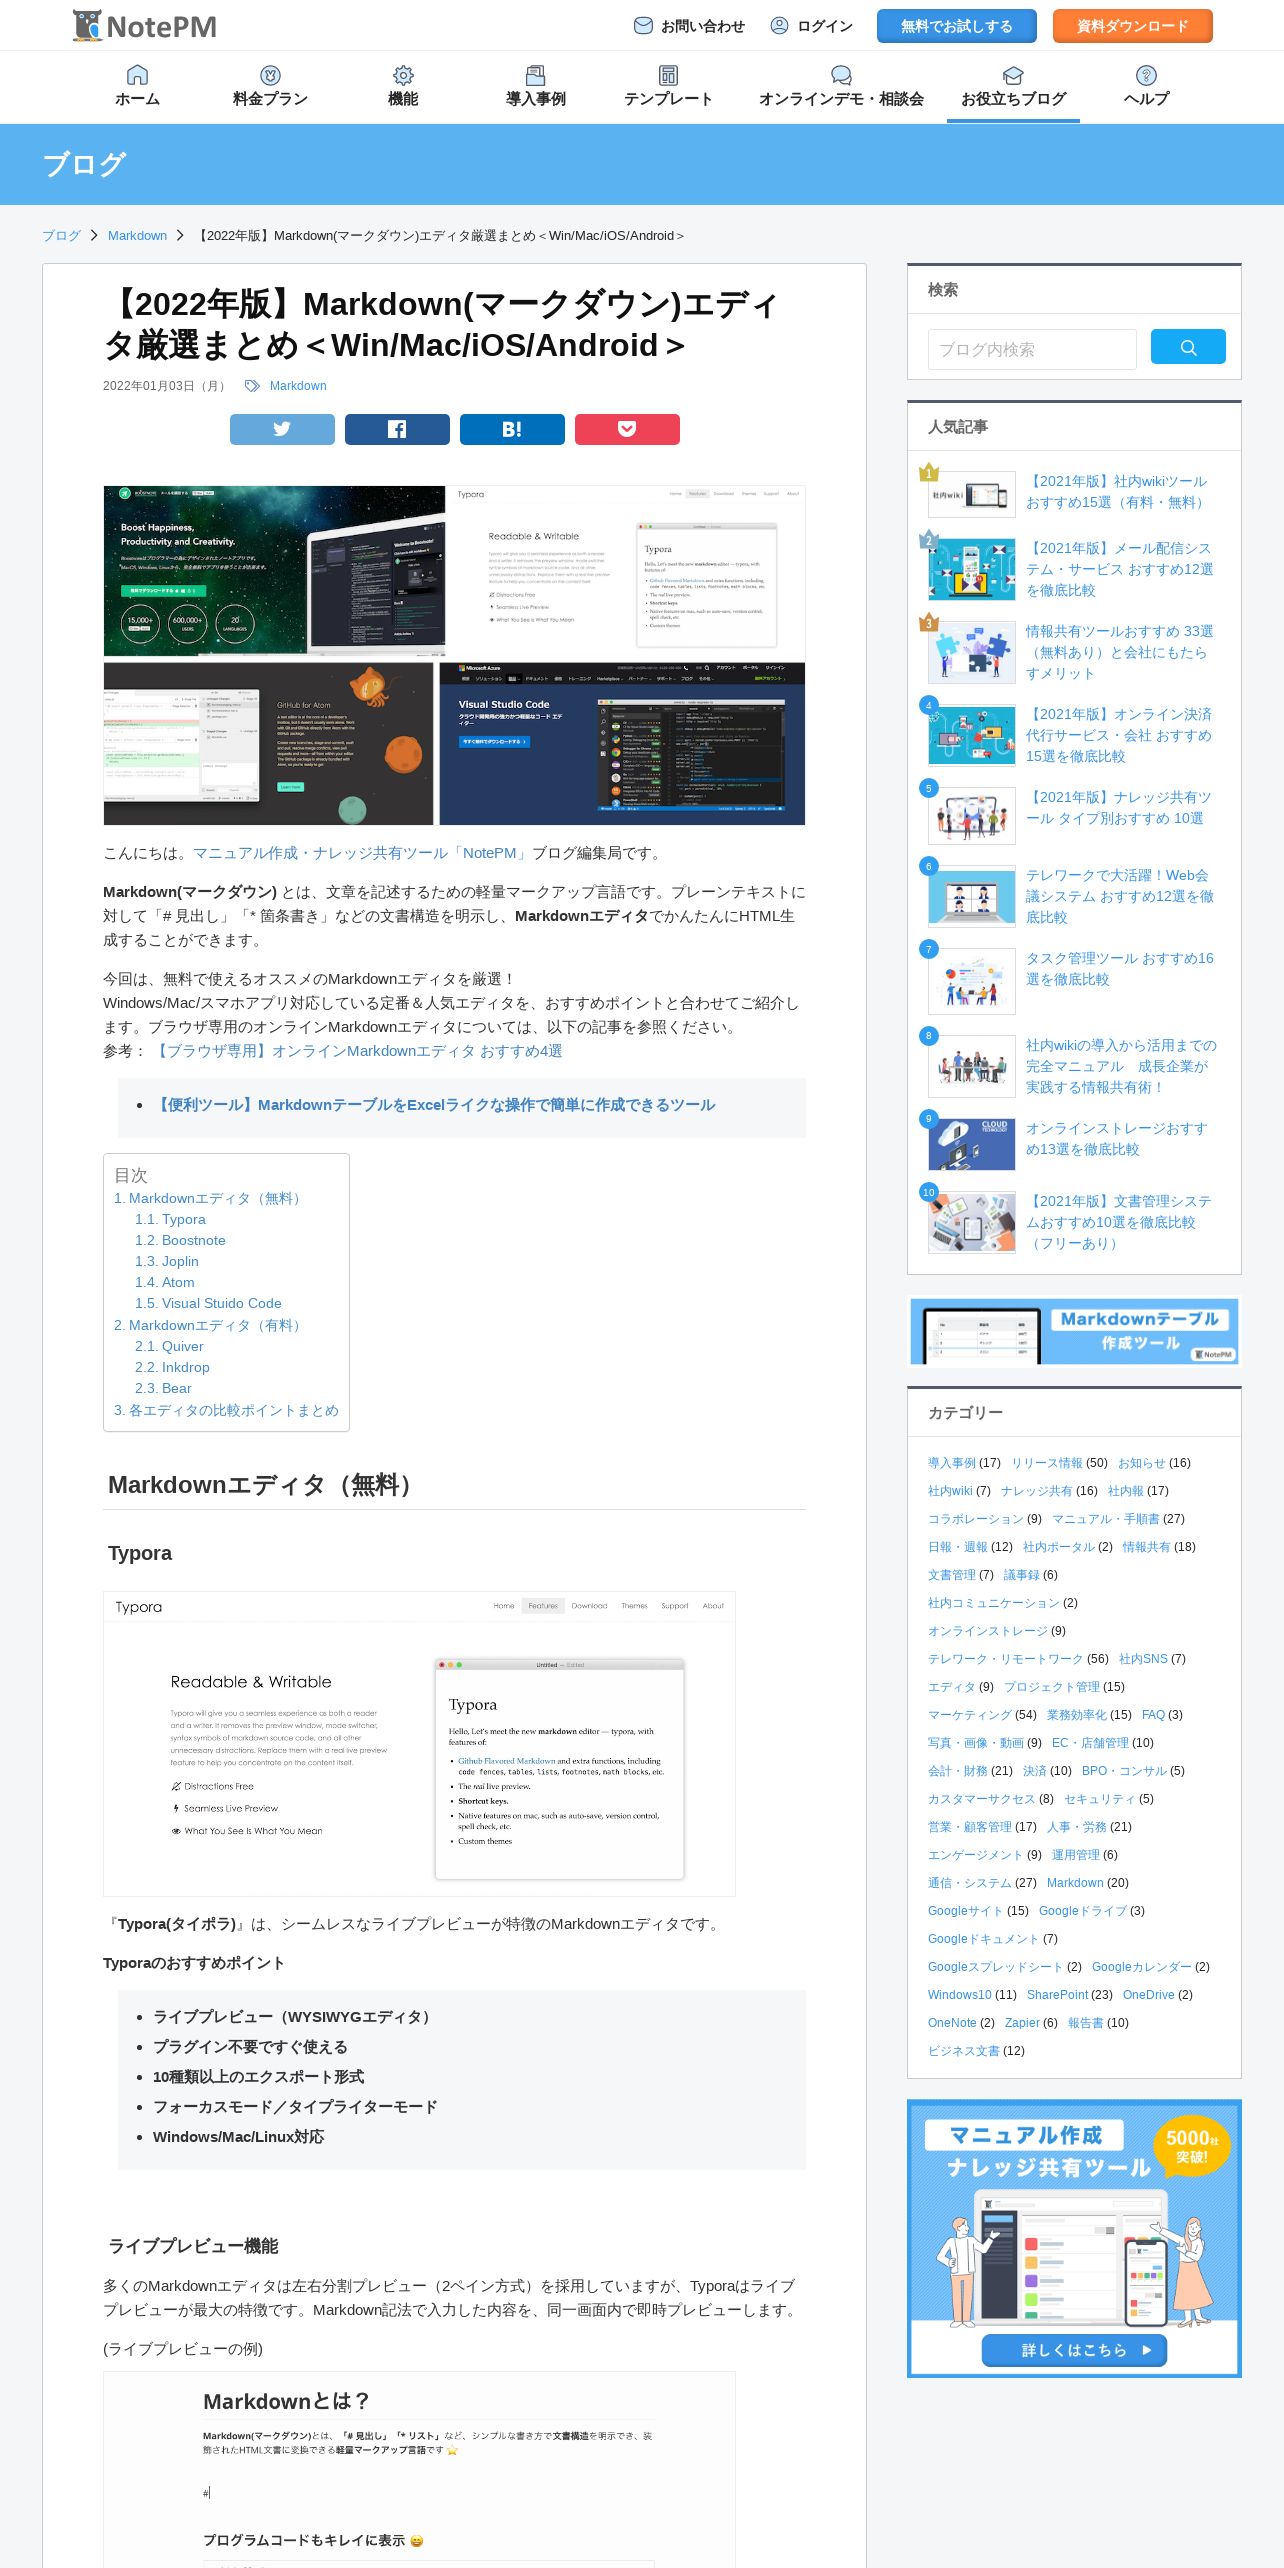Open popular article オンラインストレージおすすめ13選
Screen dimensions: 1284x2568
pyautogui.click(x=1116, y=1139)
